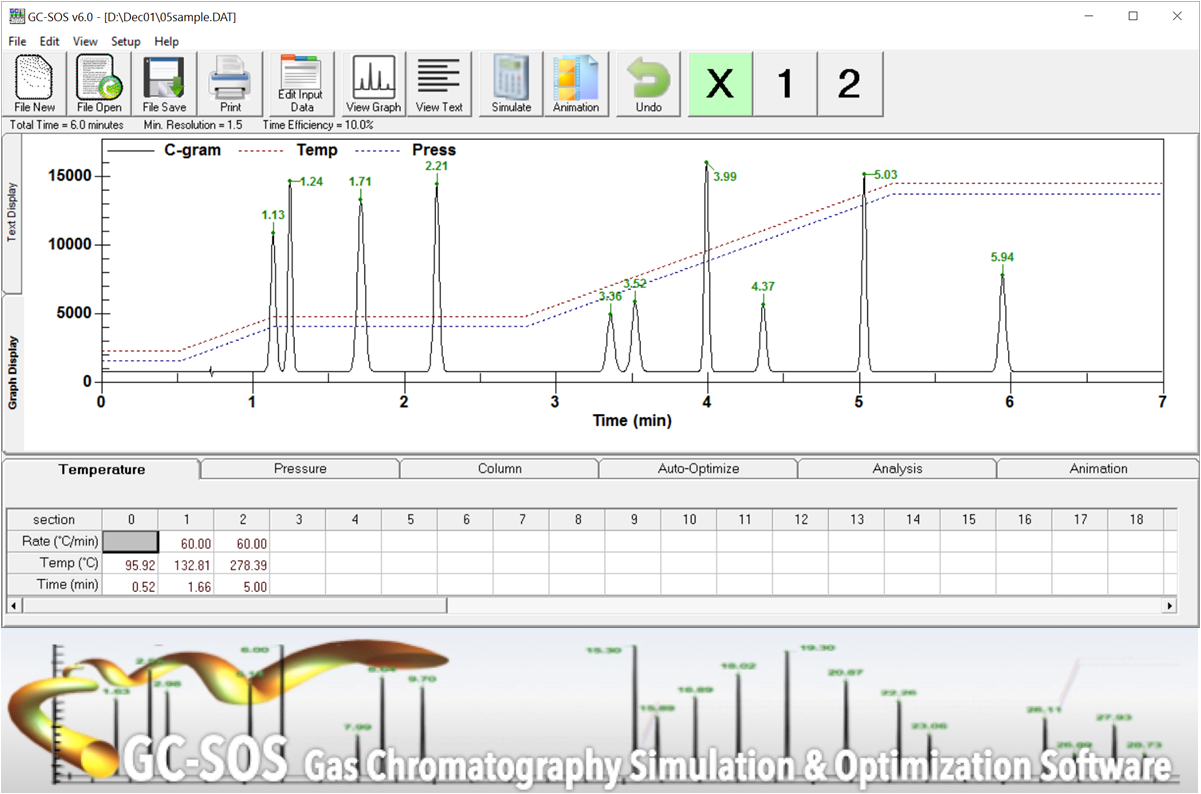Click the Time cell 0.52

click(130, 584)
